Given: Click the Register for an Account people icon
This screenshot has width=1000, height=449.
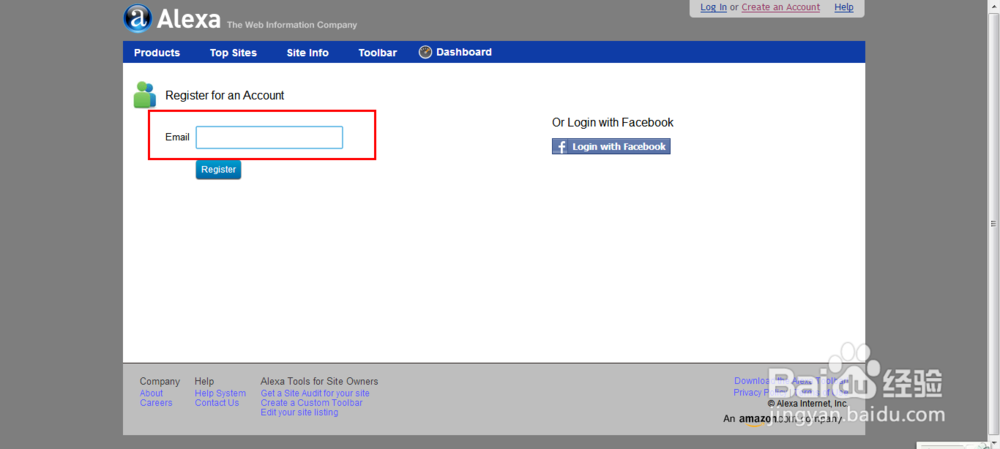Looking at the screenshot, I should click(145, 95).
